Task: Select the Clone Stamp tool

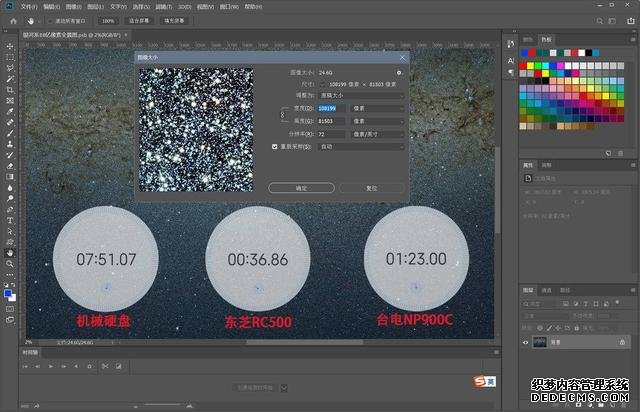Action: click(x=10, y=144)
